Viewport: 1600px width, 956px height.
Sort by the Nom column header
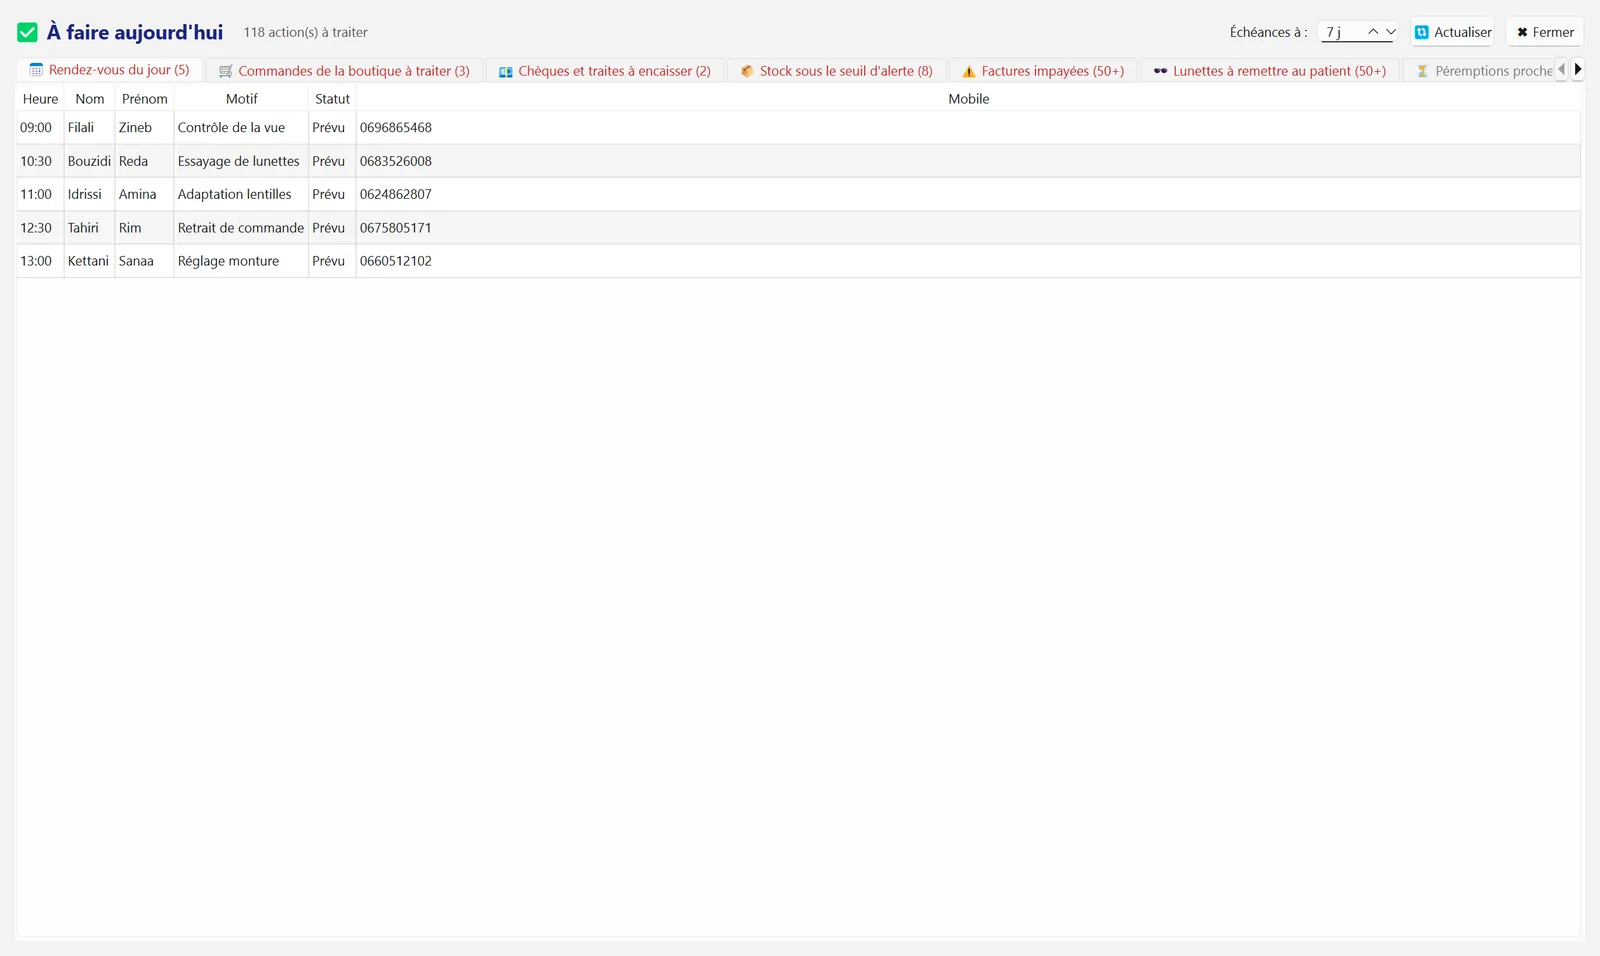[x=90, y=99]
